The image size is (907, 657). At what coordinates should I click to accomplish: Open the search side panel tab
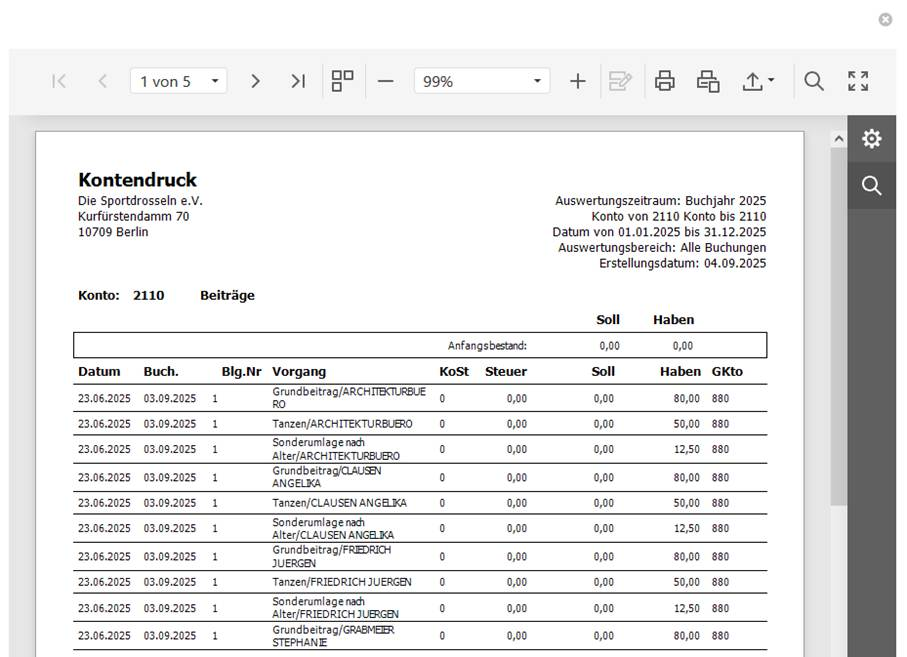(872, 186)
